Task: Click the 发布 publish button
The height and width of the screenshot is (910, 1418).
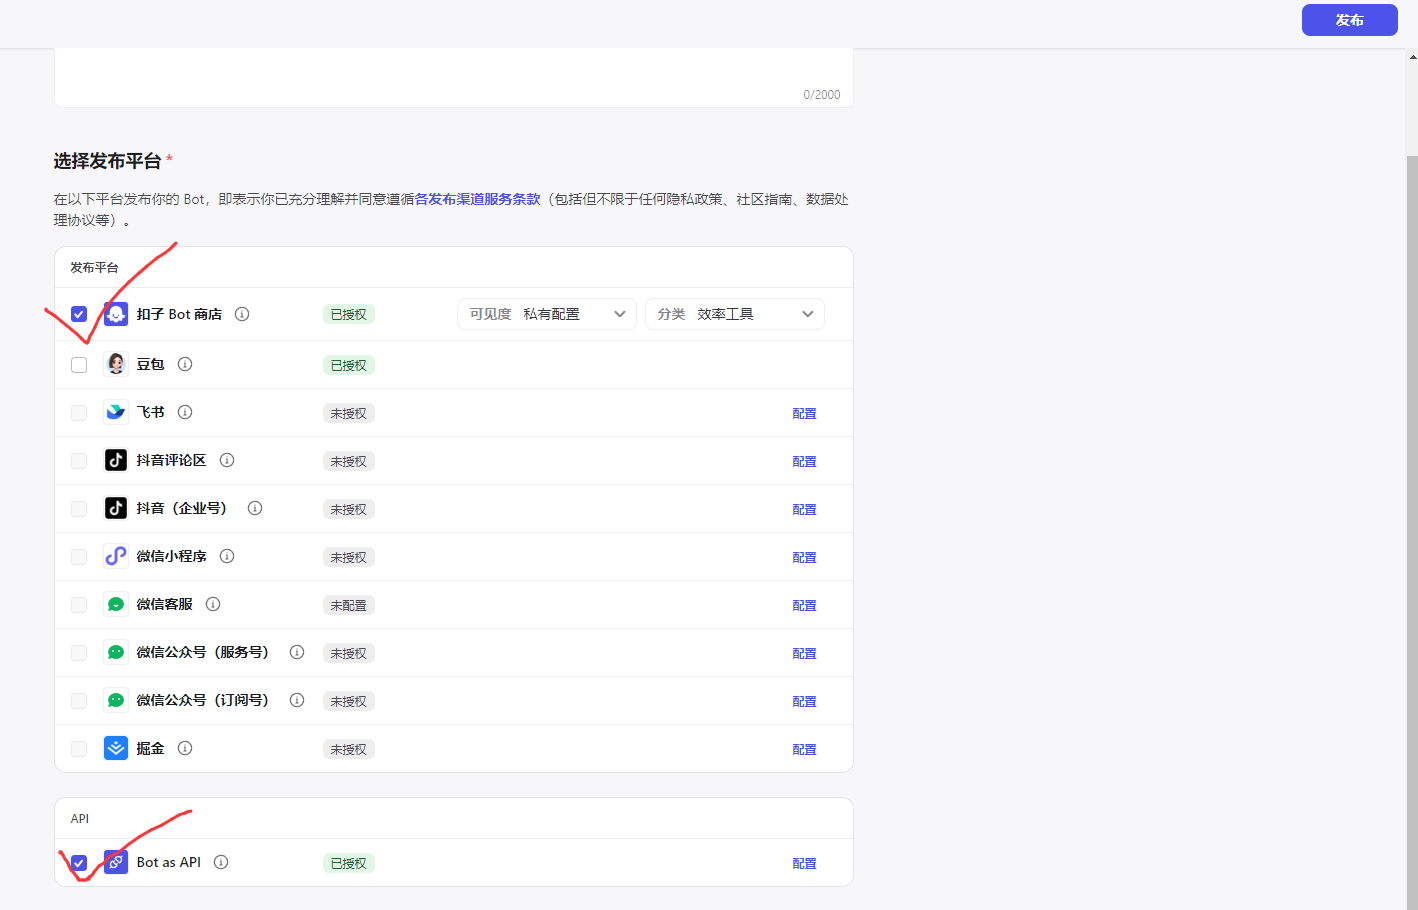Action: click(x=1349, y=20)
